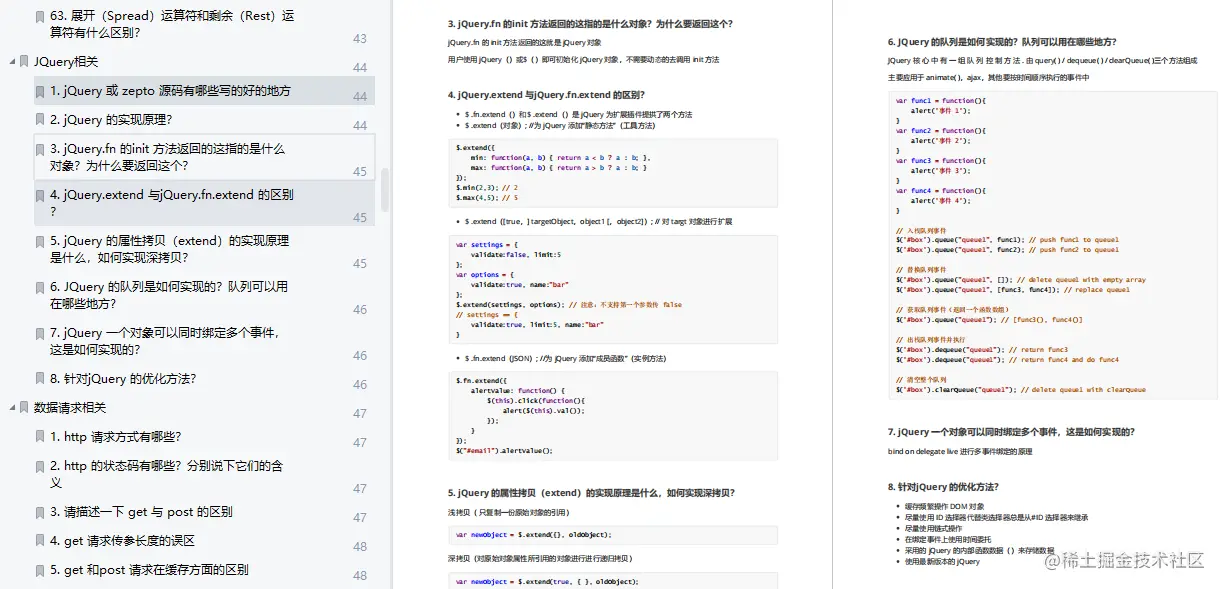Open bookmark '1. jQuery 或 zepto 源码有哪些写的好的地方'
The height and width of the screenshot is (589, 1223).
(x=170, y=91)
